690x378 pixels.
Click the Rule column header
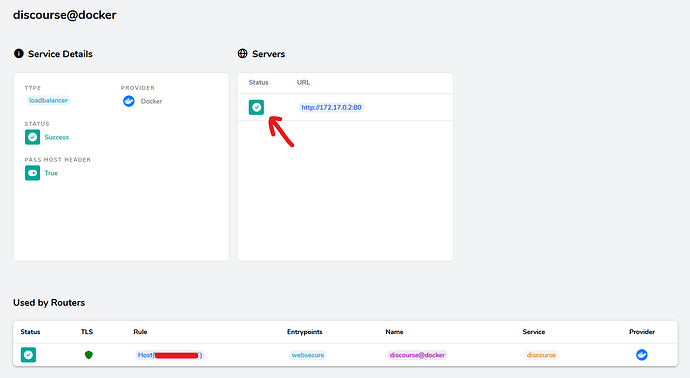coord(140,332)
